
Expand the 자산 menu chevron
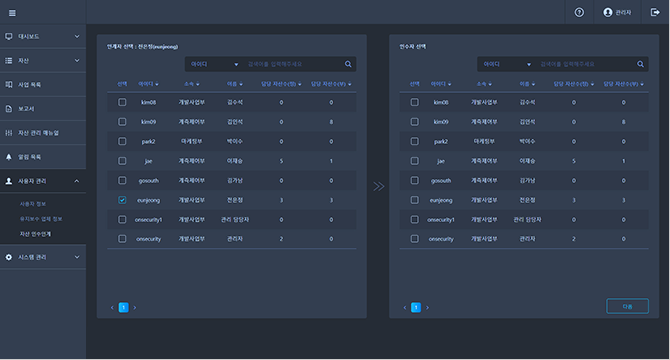[x=77, y=61]
